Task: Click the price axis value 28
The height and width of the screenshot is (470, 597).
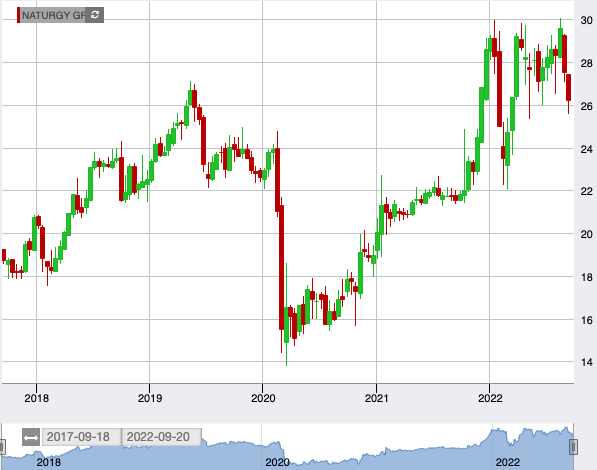Action: (586, 63)
